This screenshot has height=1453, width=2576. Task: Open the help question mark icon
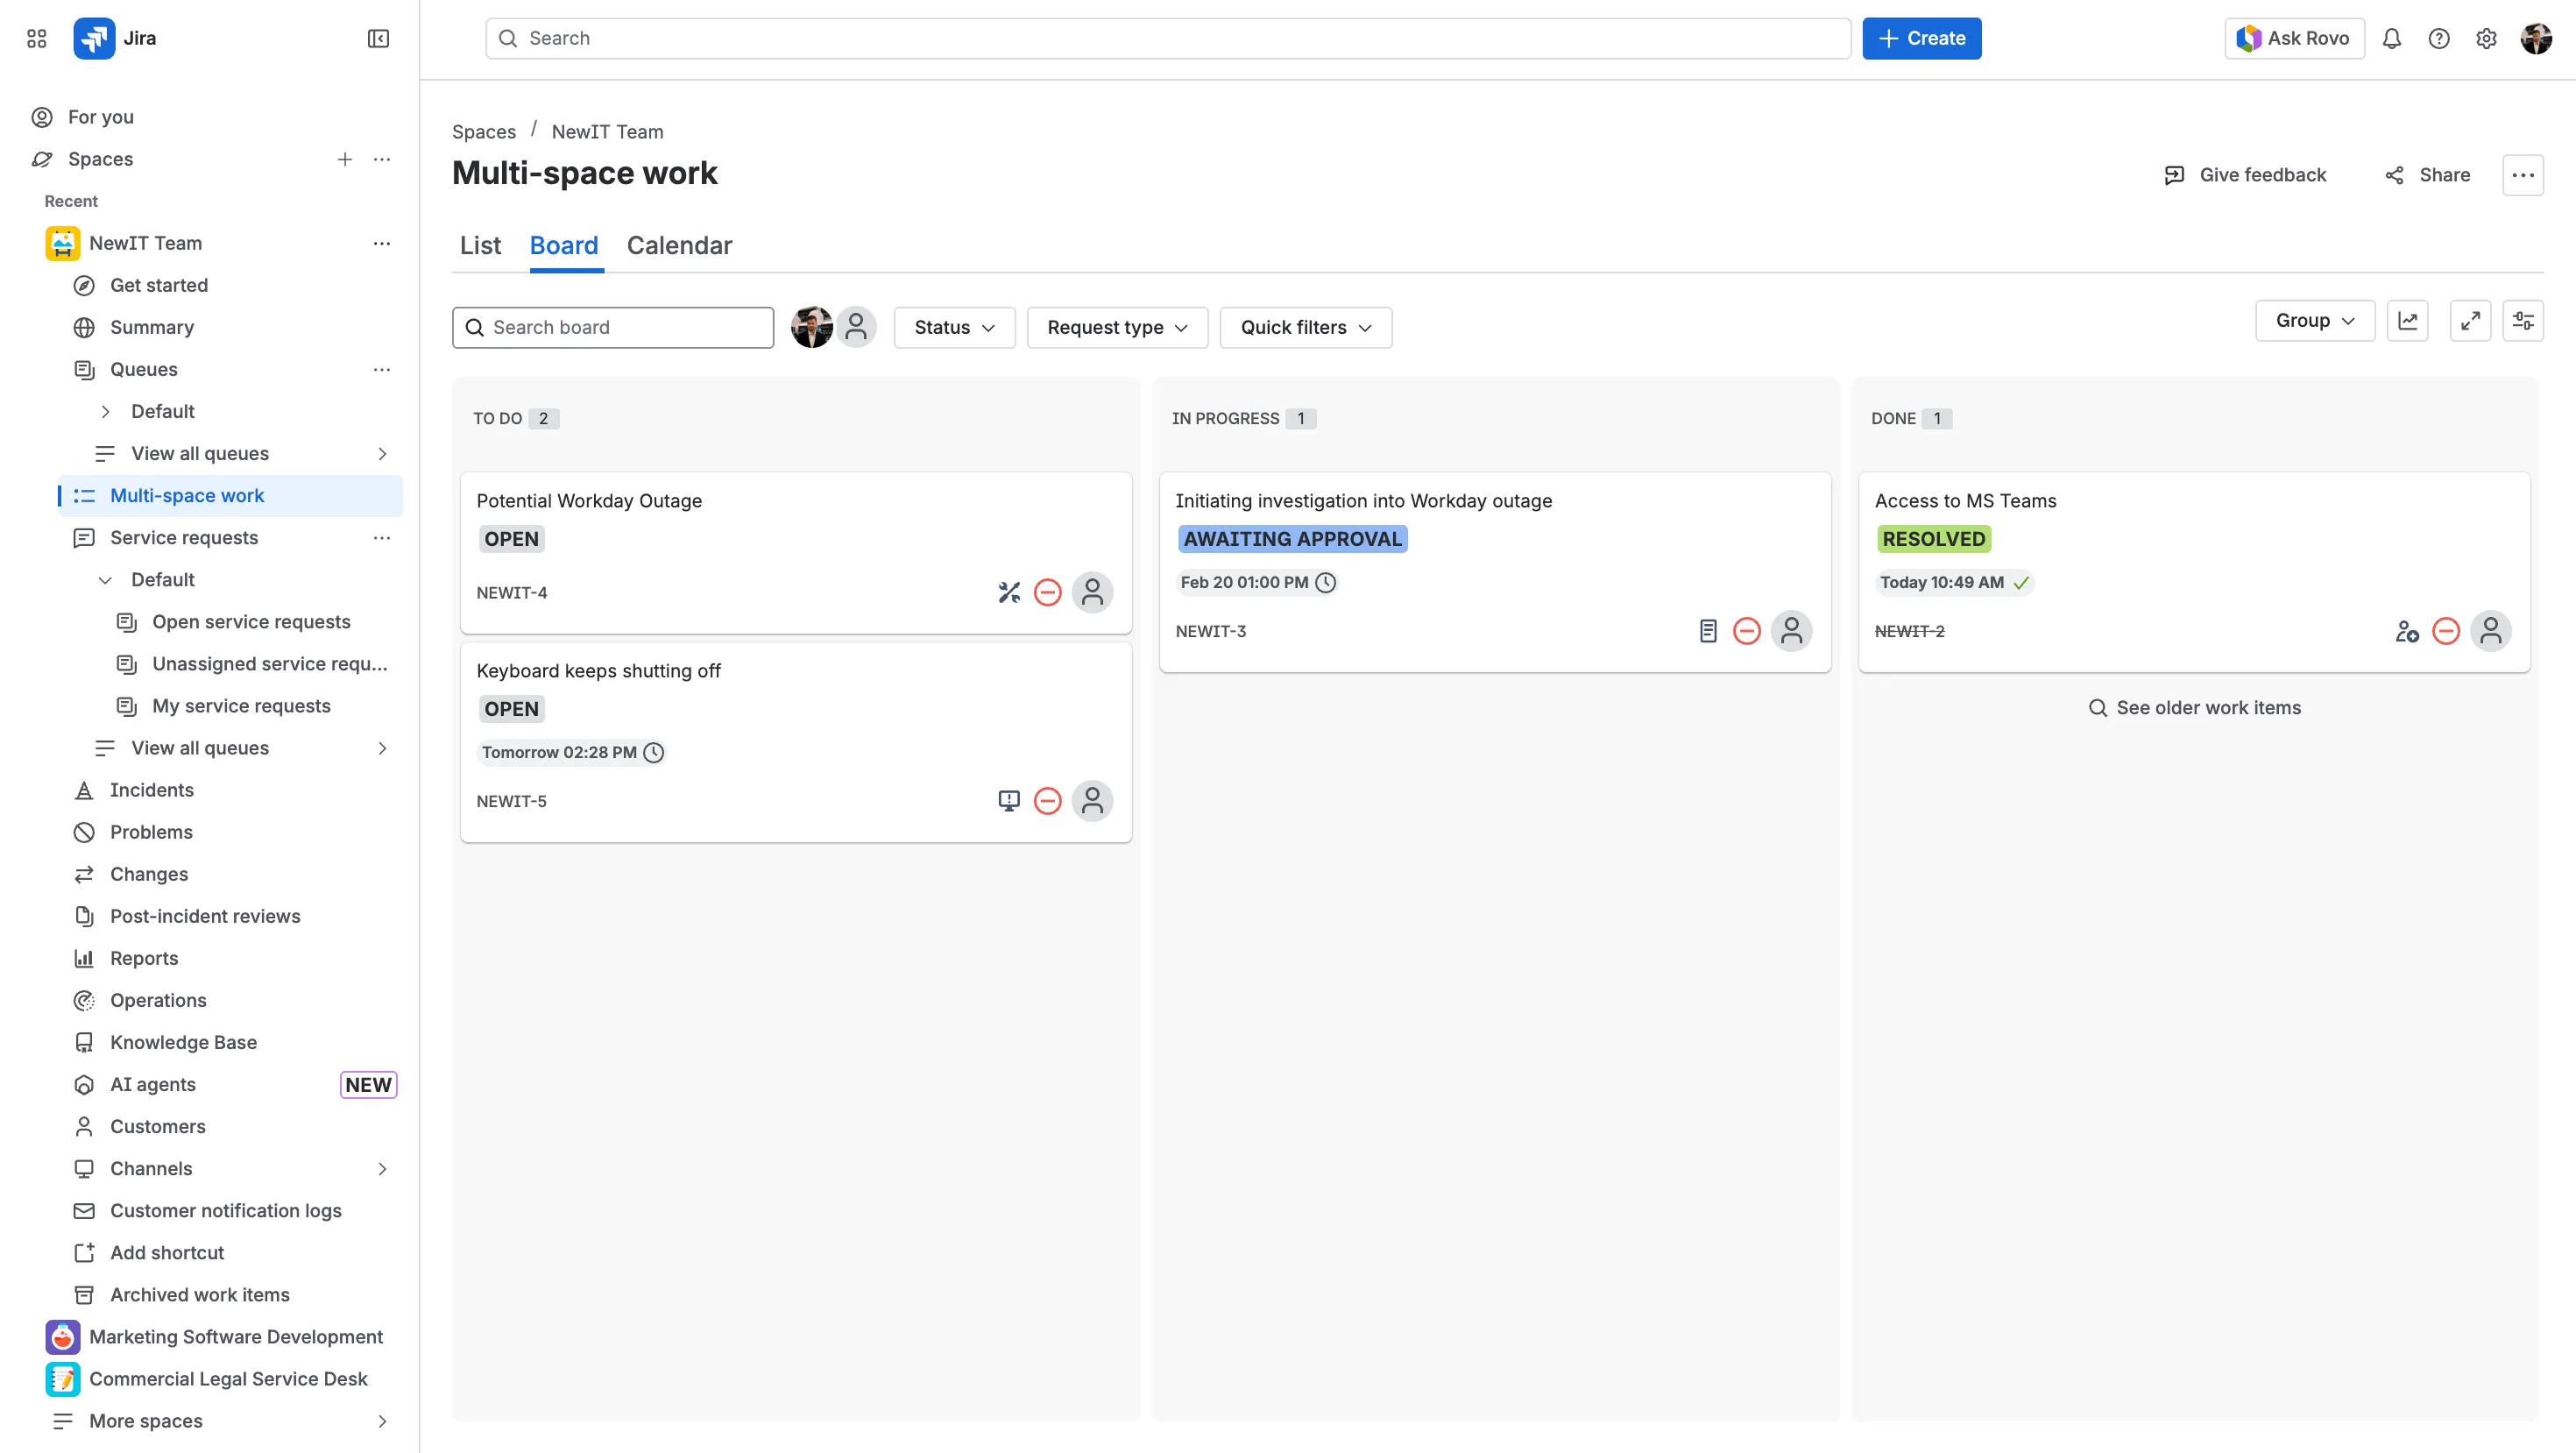(2439, 38)
